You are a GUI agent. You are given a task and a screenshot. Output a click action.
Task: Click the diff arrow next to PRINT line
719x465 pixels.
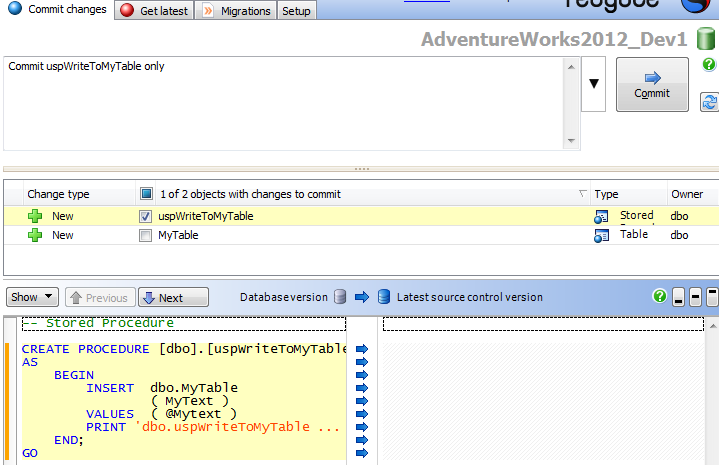(362, 427)
